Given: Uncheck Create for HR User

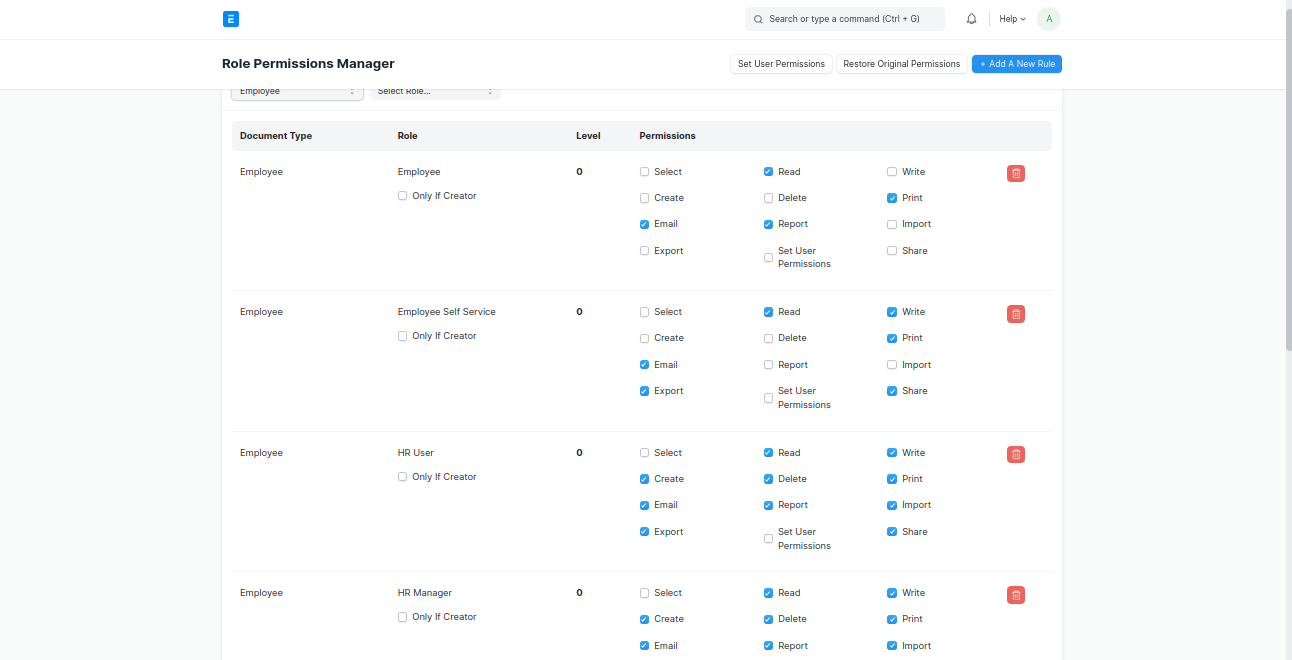Looking at the screenshot, I should [x=644, y=479].
